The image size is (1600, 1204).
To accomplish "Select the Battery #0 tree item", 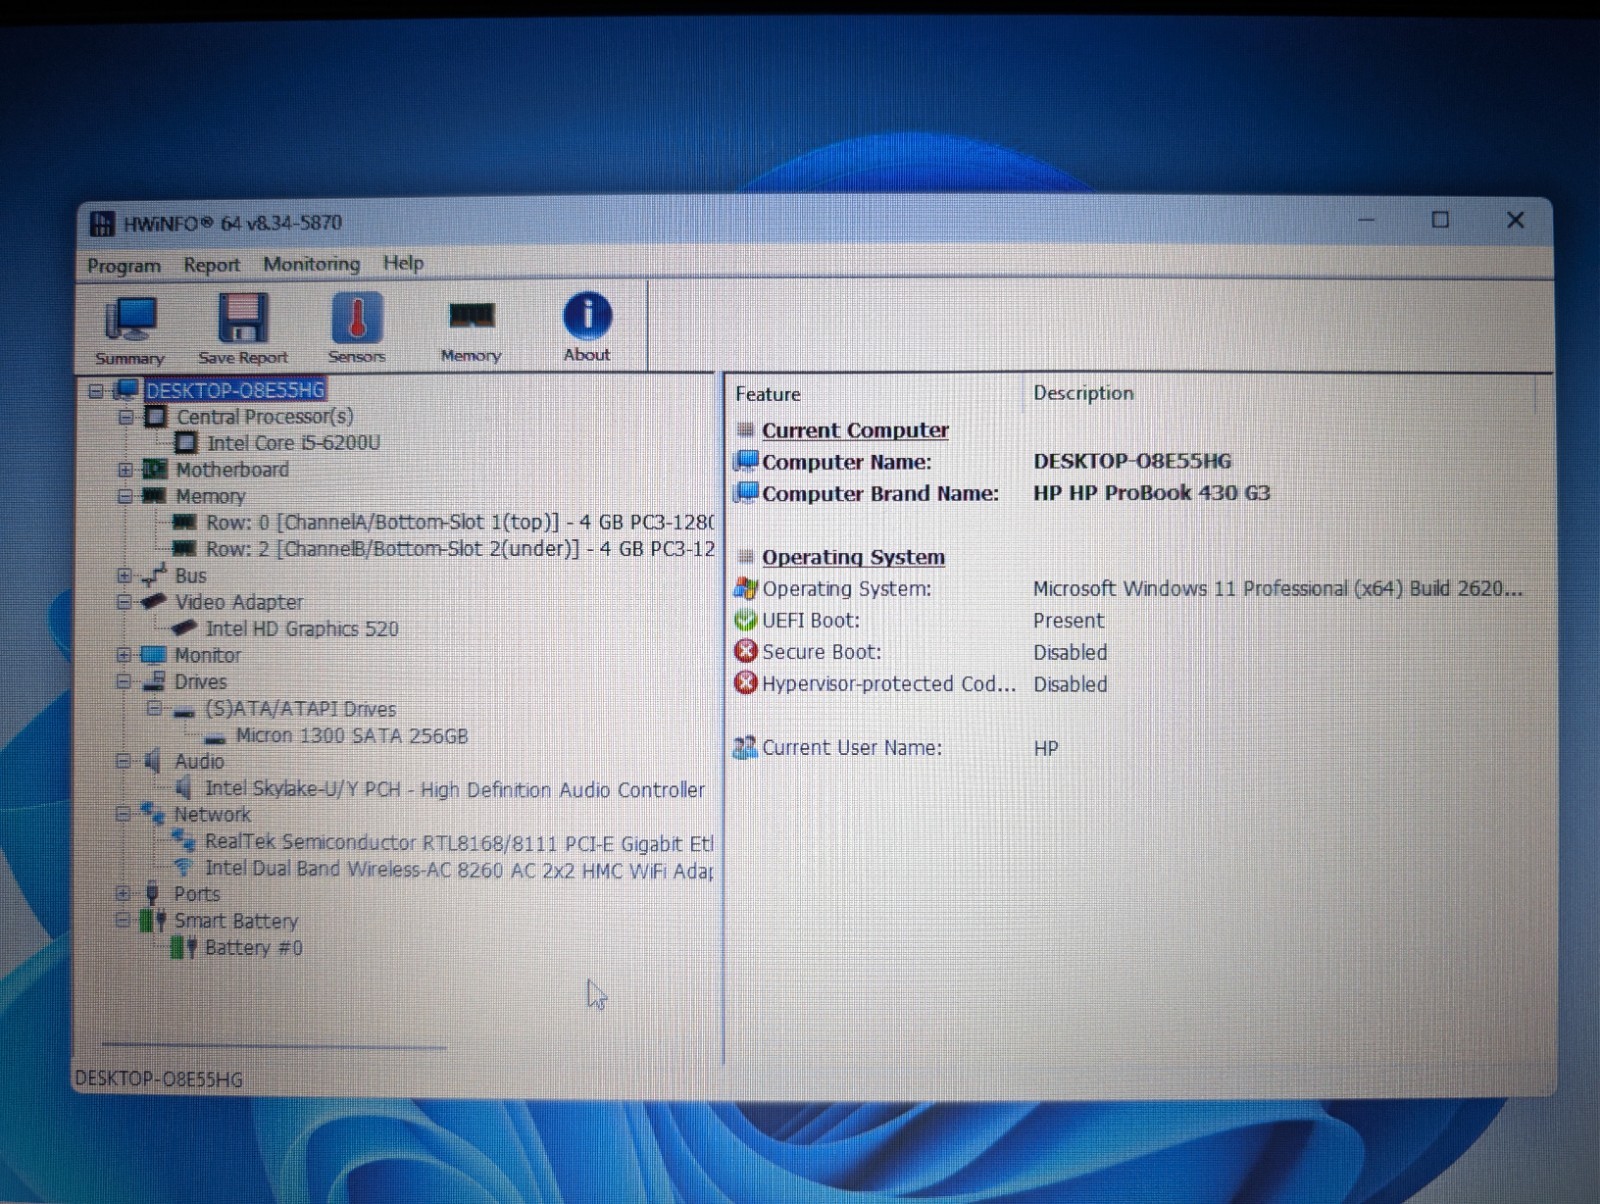I will point(253,947).
